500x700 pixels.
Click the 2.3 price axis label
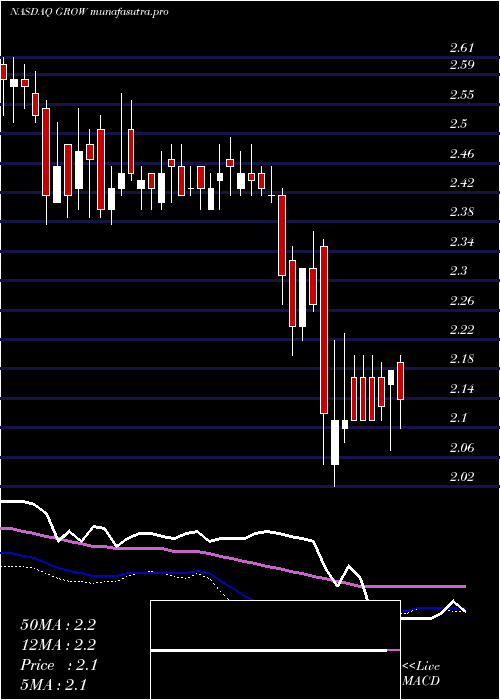(x=459, y=271)
